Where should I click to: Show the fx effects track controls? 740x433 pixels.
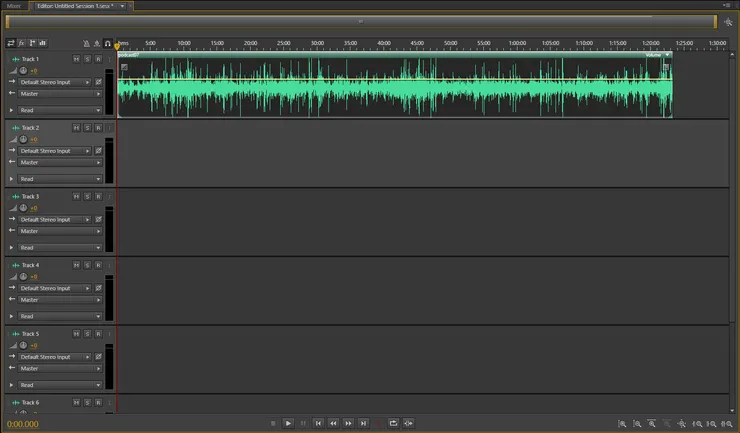click(21, 43)
